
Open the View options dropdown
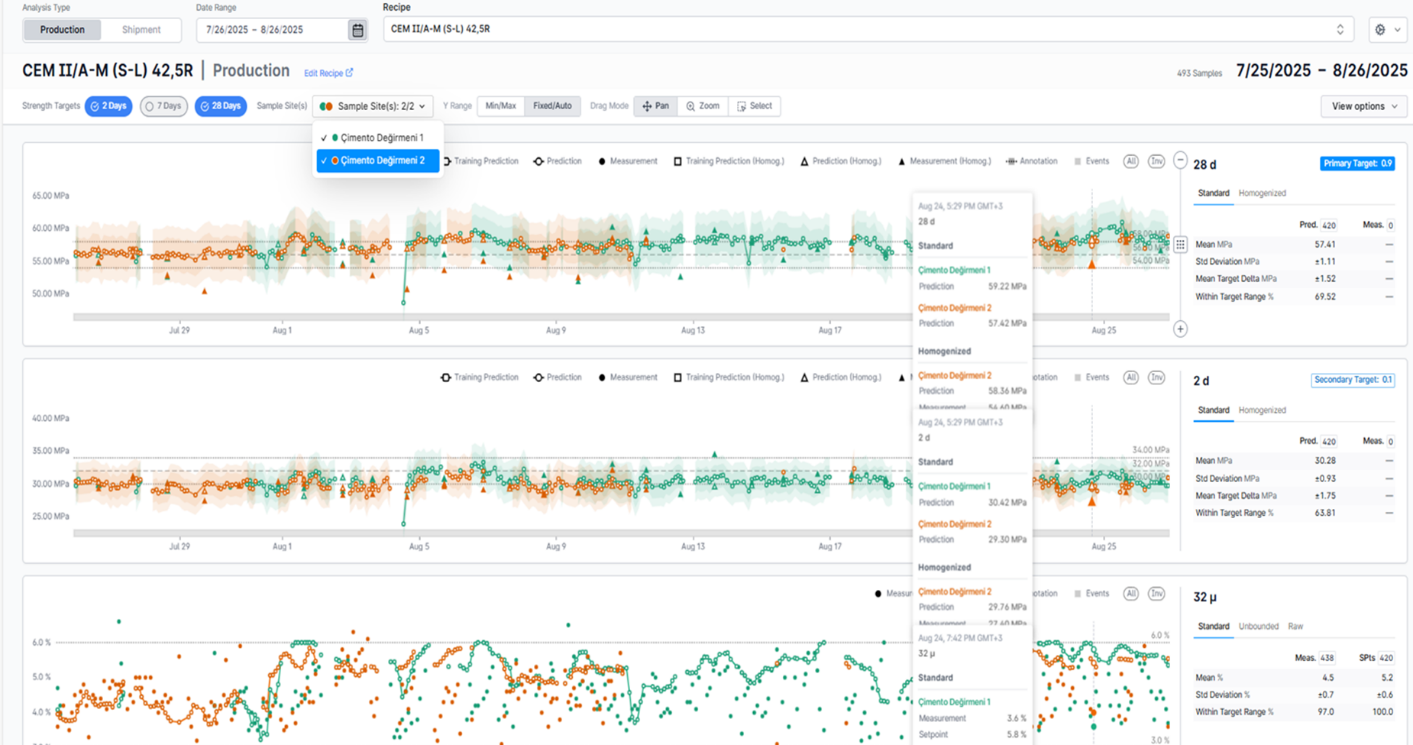tap(1364, 106)
